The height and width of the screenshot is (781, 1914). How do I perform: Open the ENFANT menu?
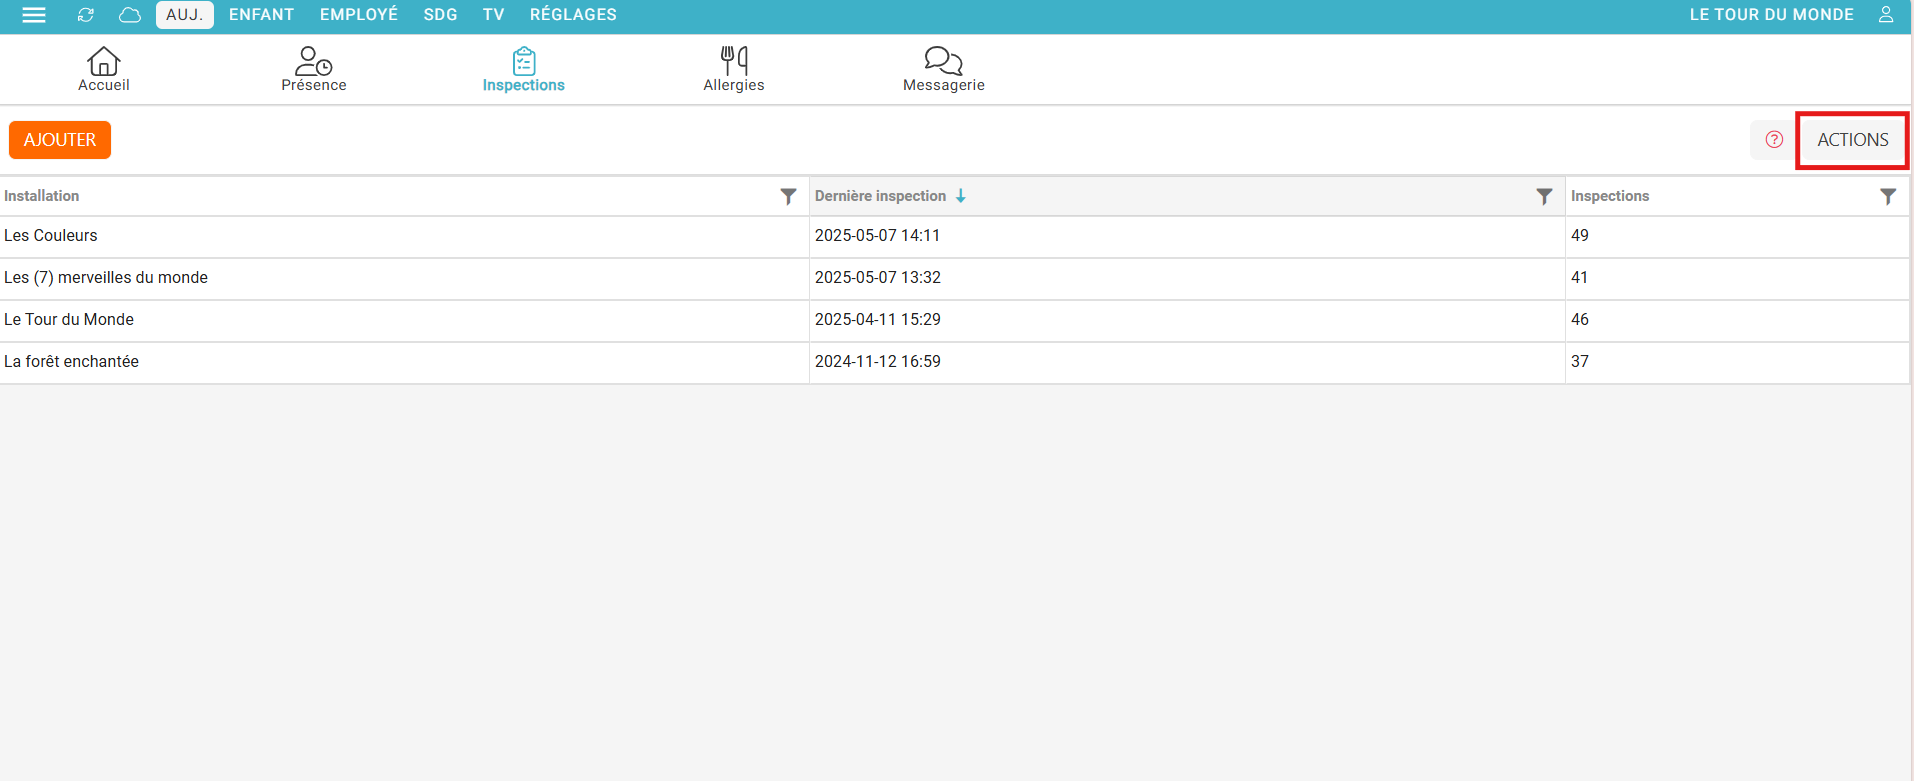point(262,15)
